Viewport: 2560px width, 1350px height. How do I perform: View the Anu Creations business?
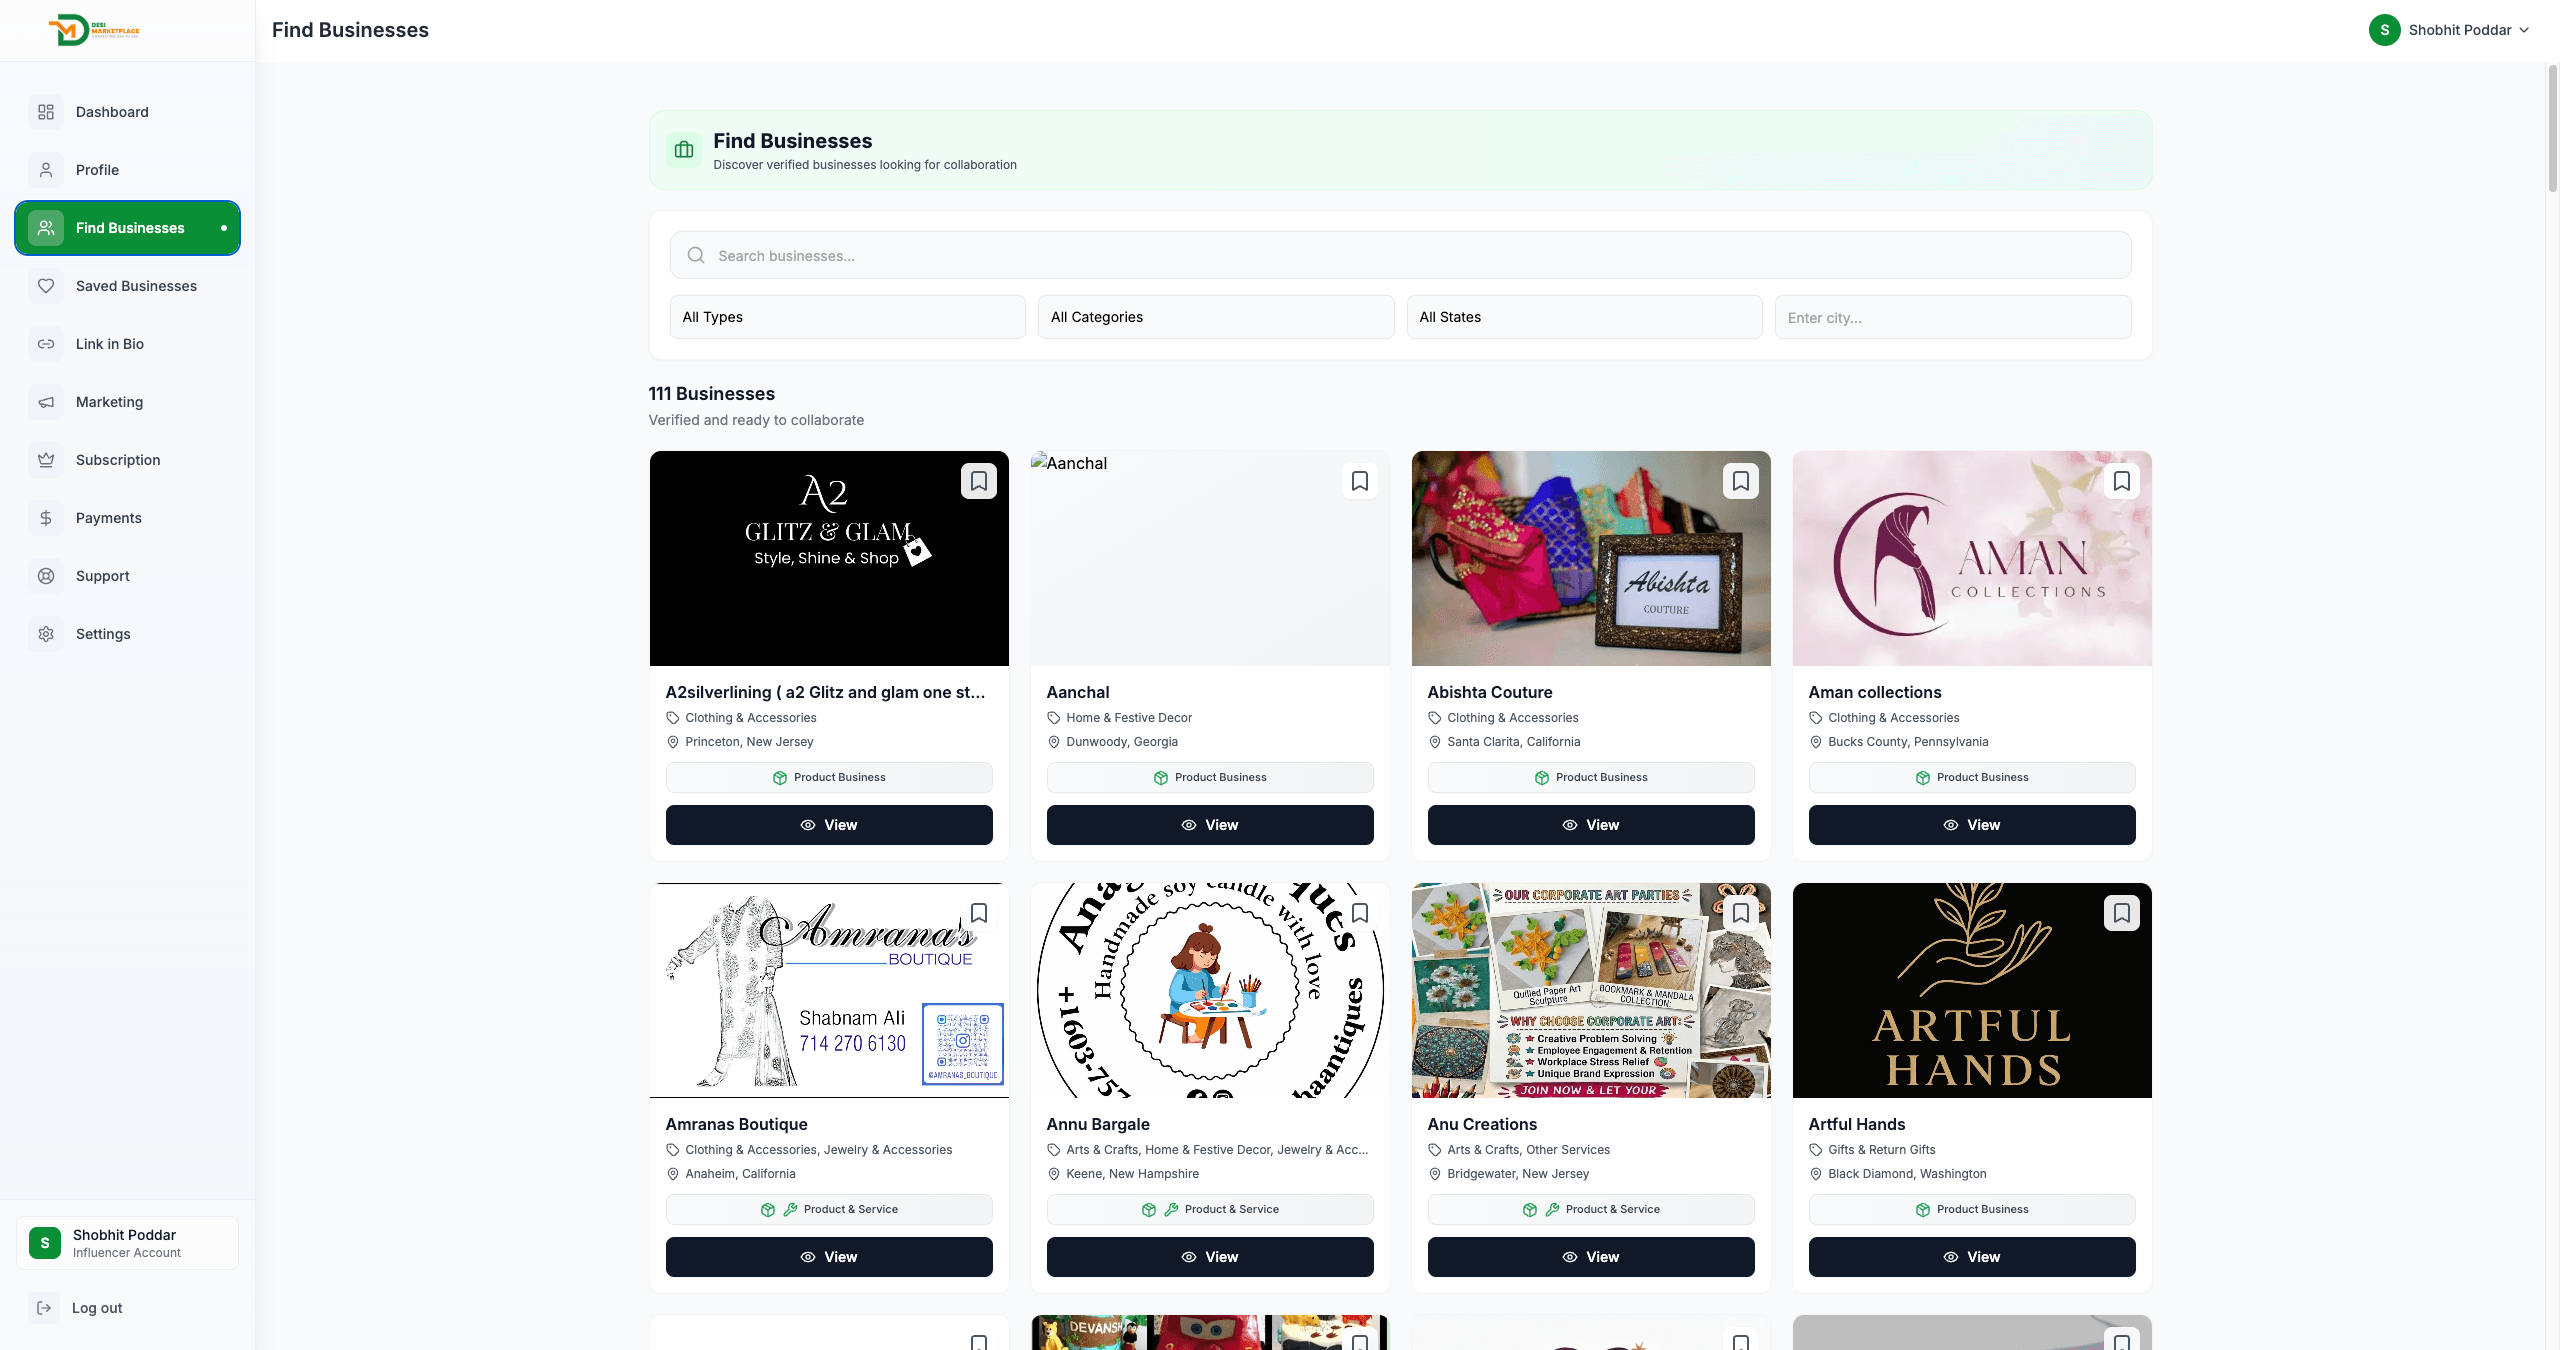coord(1591,1257)
